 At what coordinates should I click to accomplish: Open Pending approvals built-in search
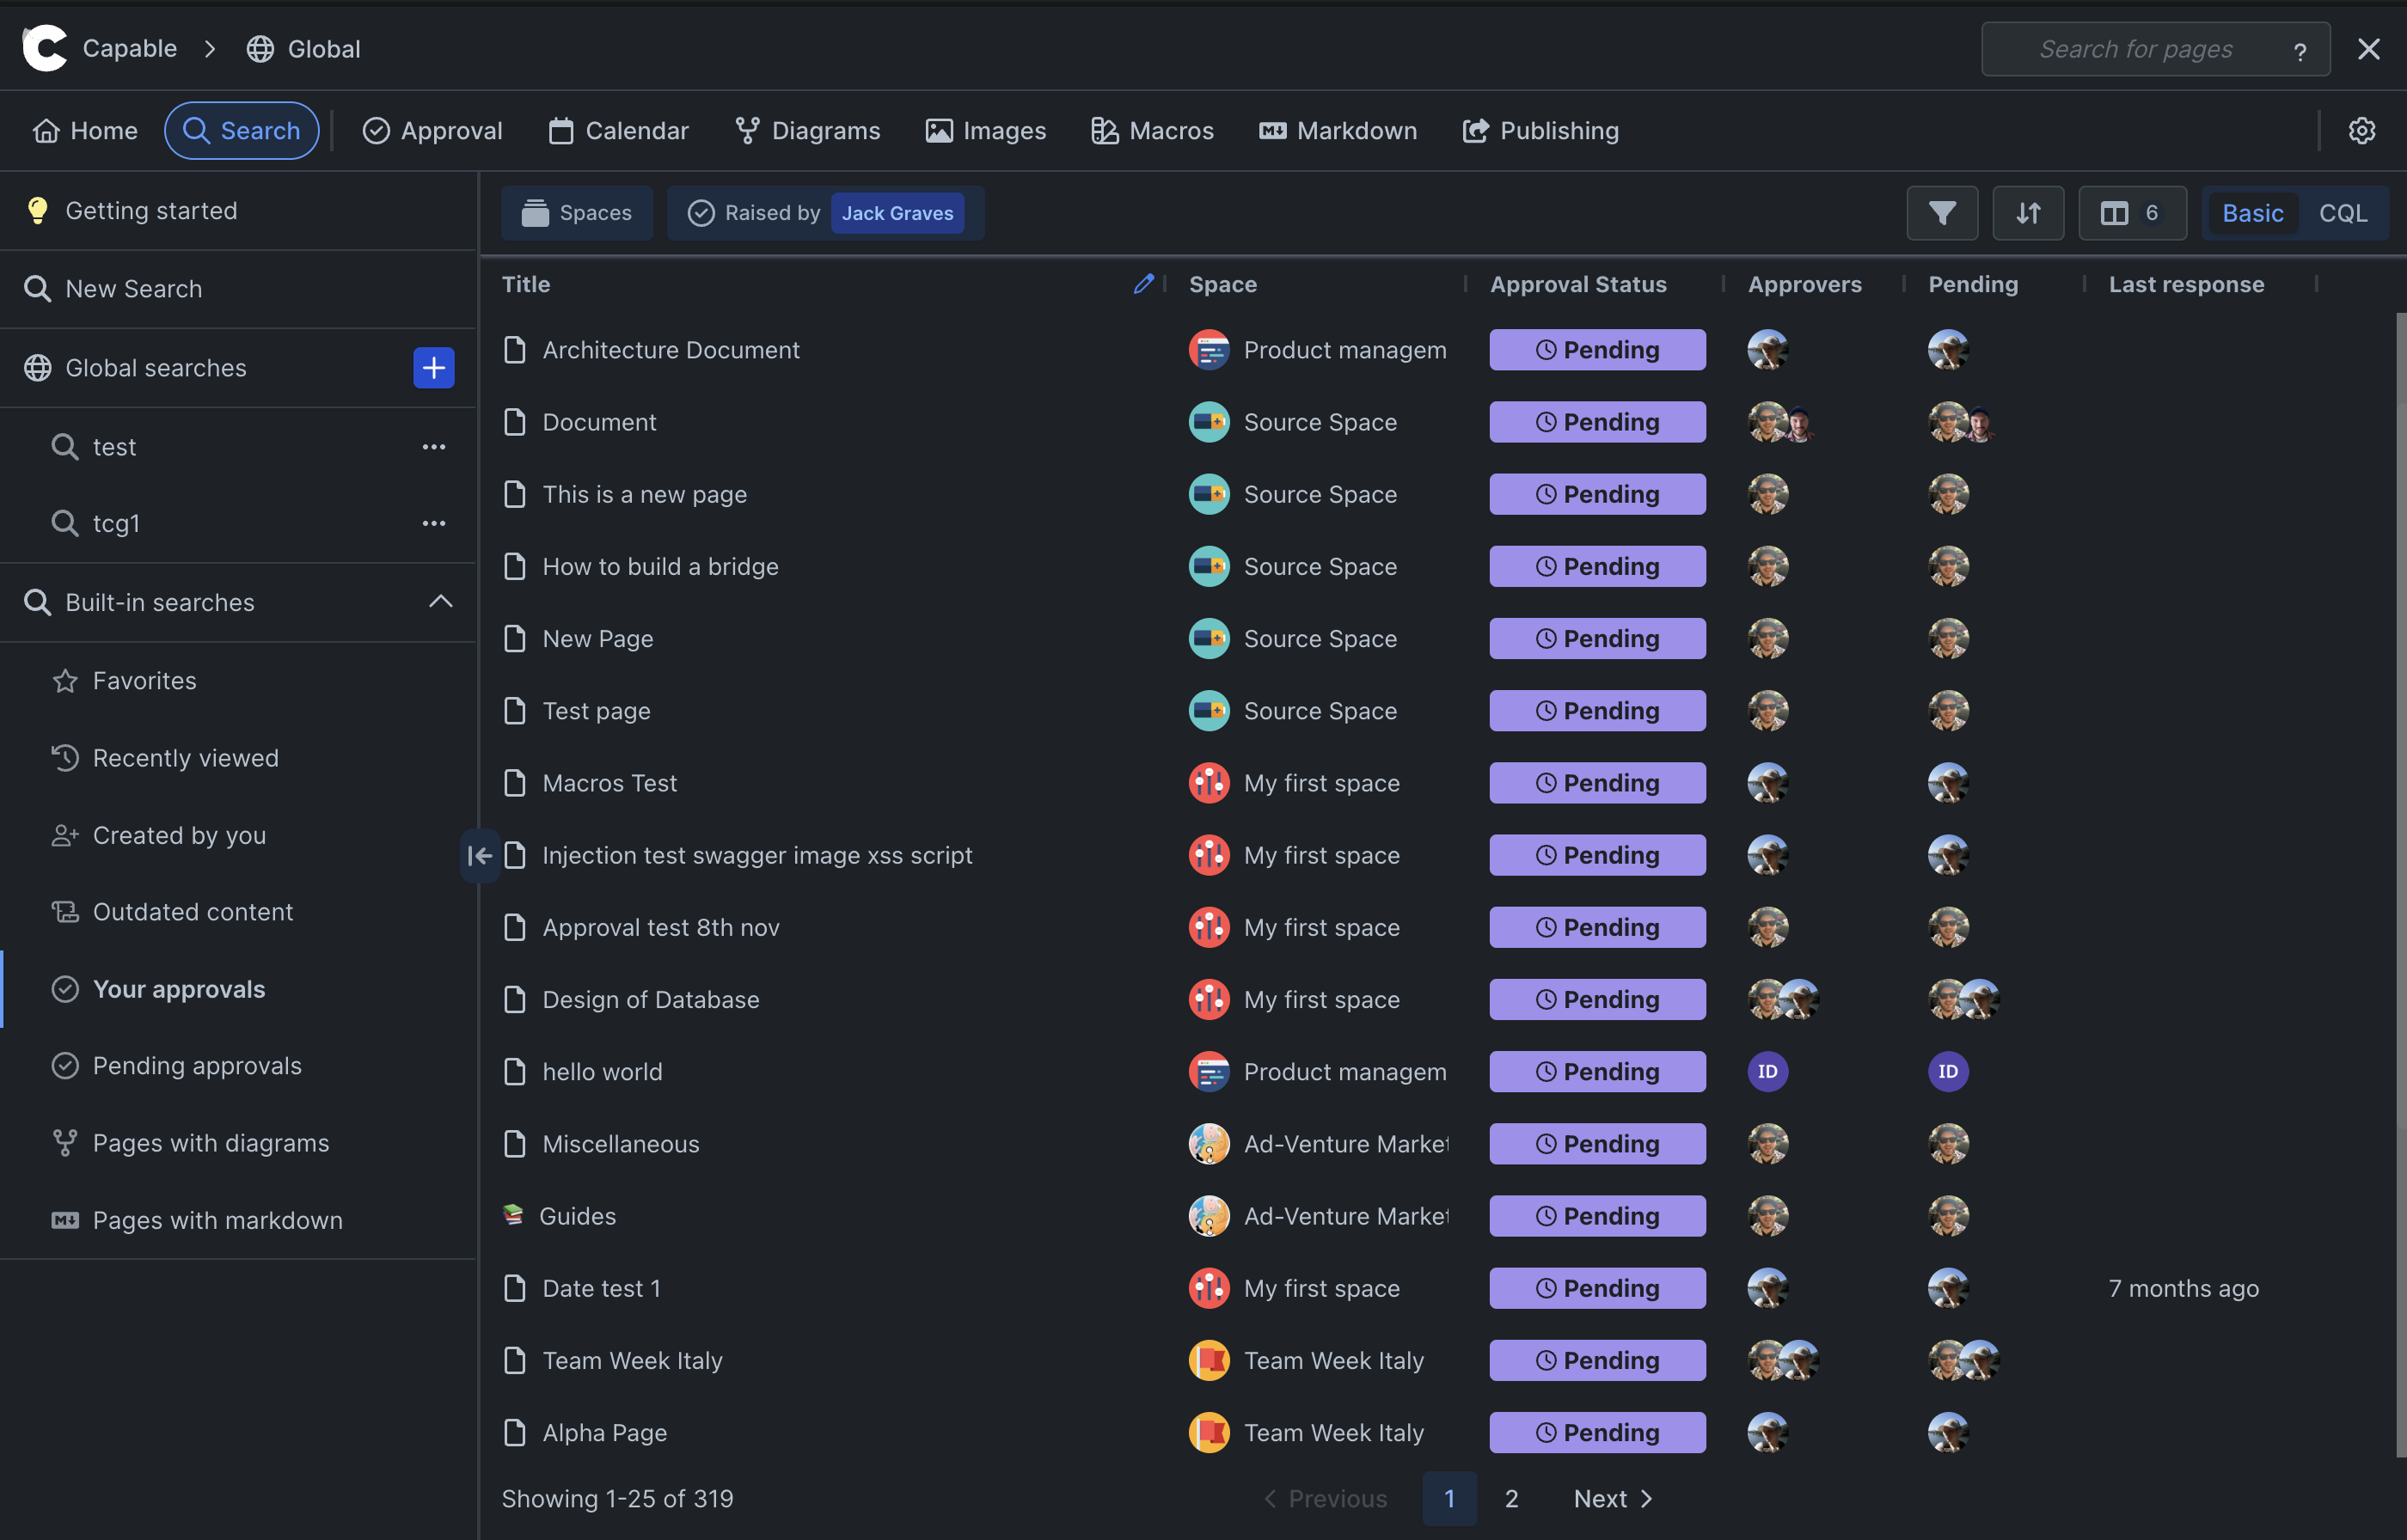pyautogui.click(x=197, y=1066)
